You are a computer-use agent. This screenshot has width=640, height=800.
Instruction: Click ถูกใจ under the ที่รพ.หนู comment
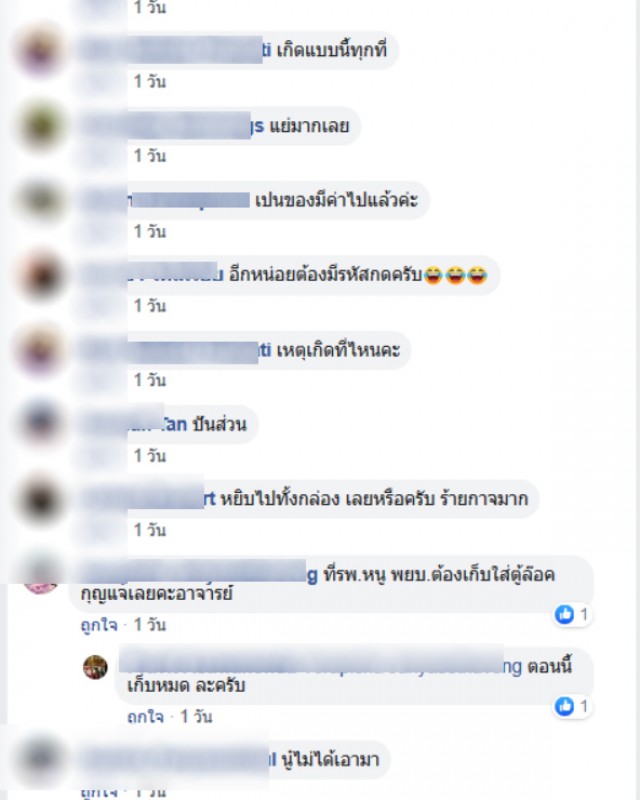[99, 625]
